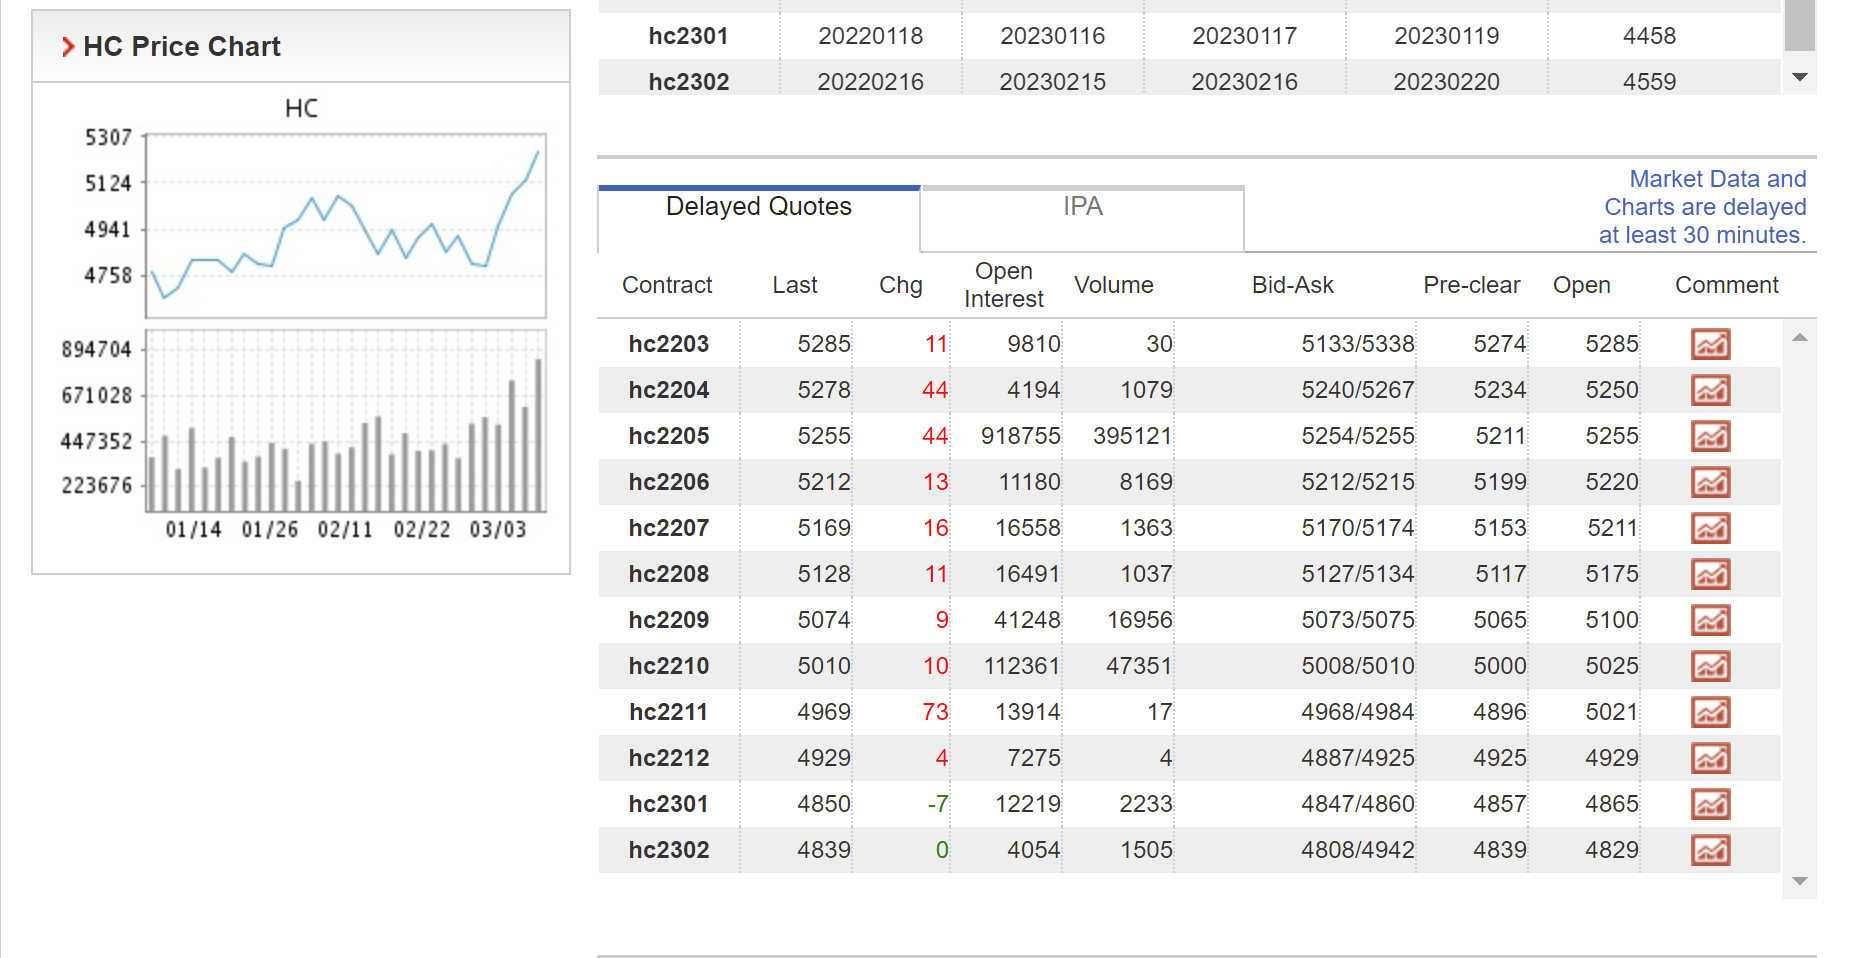Open chart icon for hc2301 row

tap(1710, 804)
